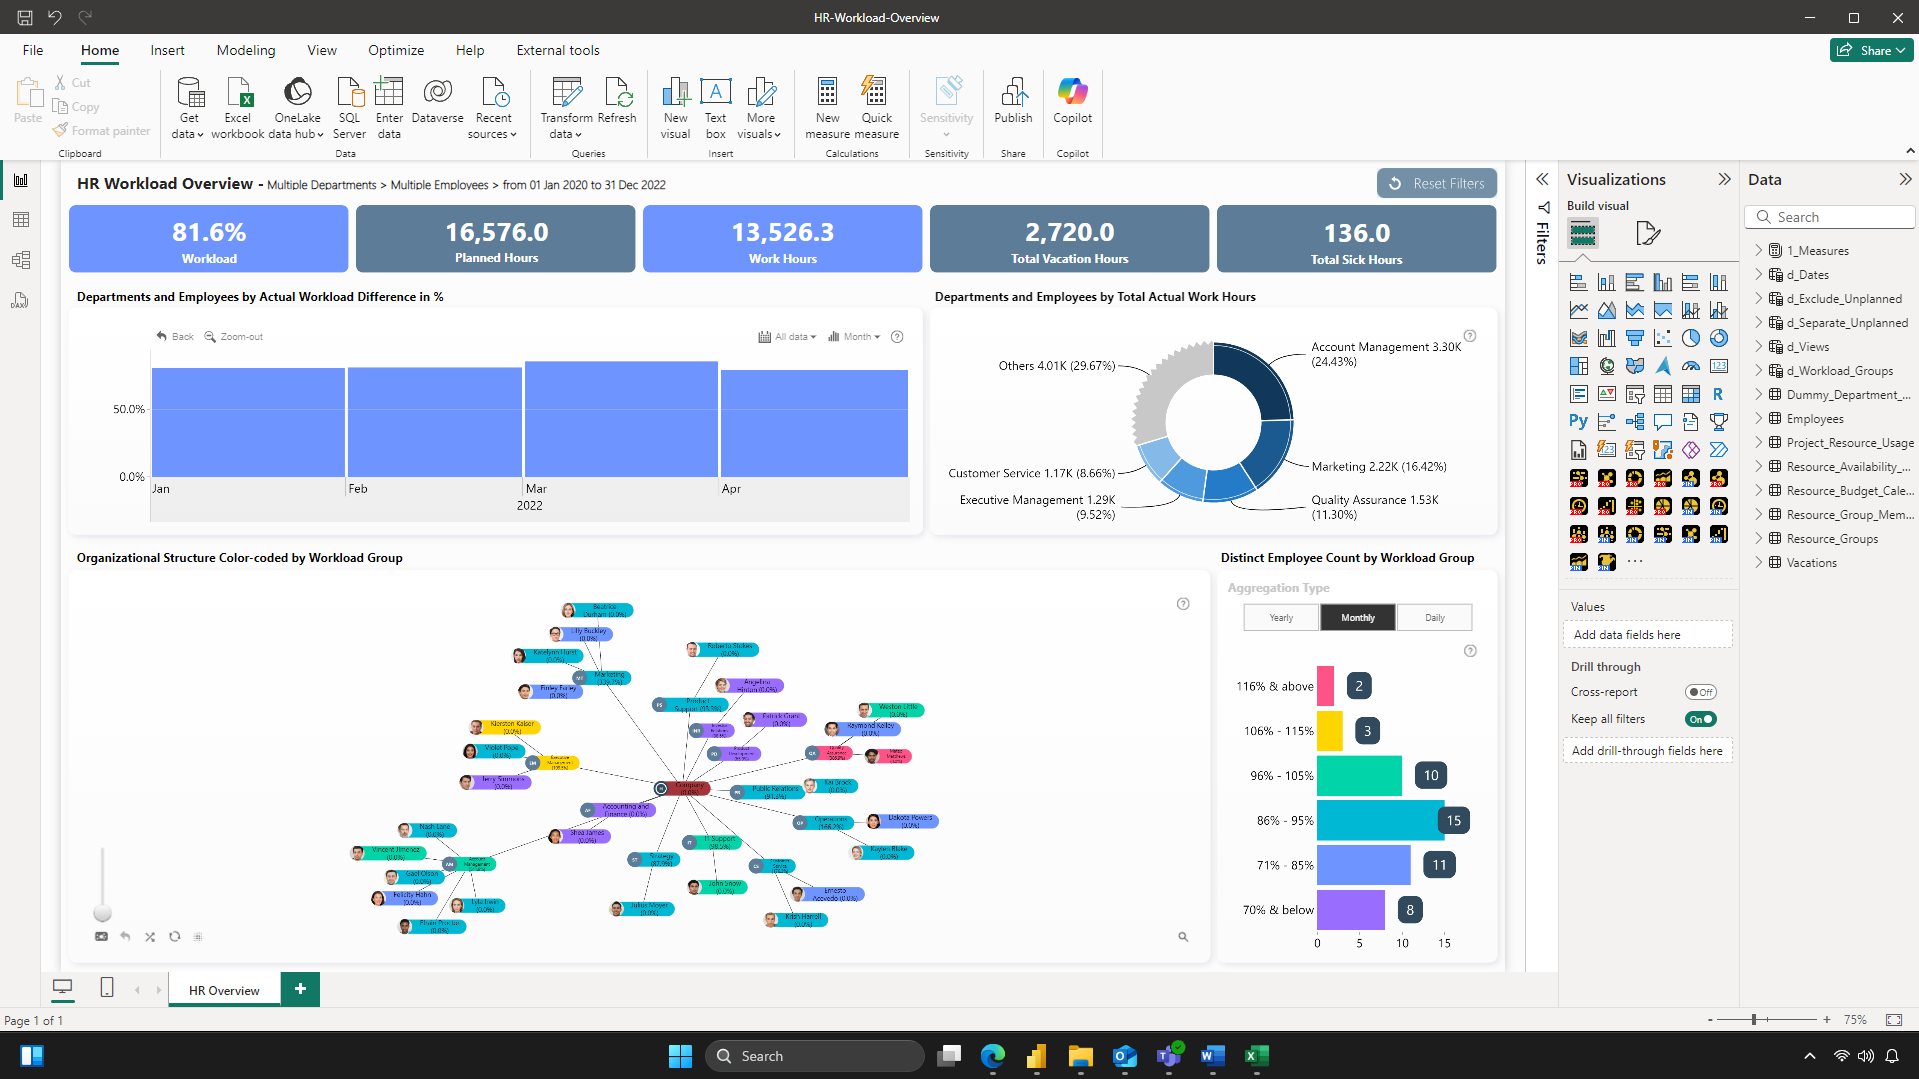Click the Share button
This screenshot has height=1079, width=1919.
click(x=1870, y=50)
